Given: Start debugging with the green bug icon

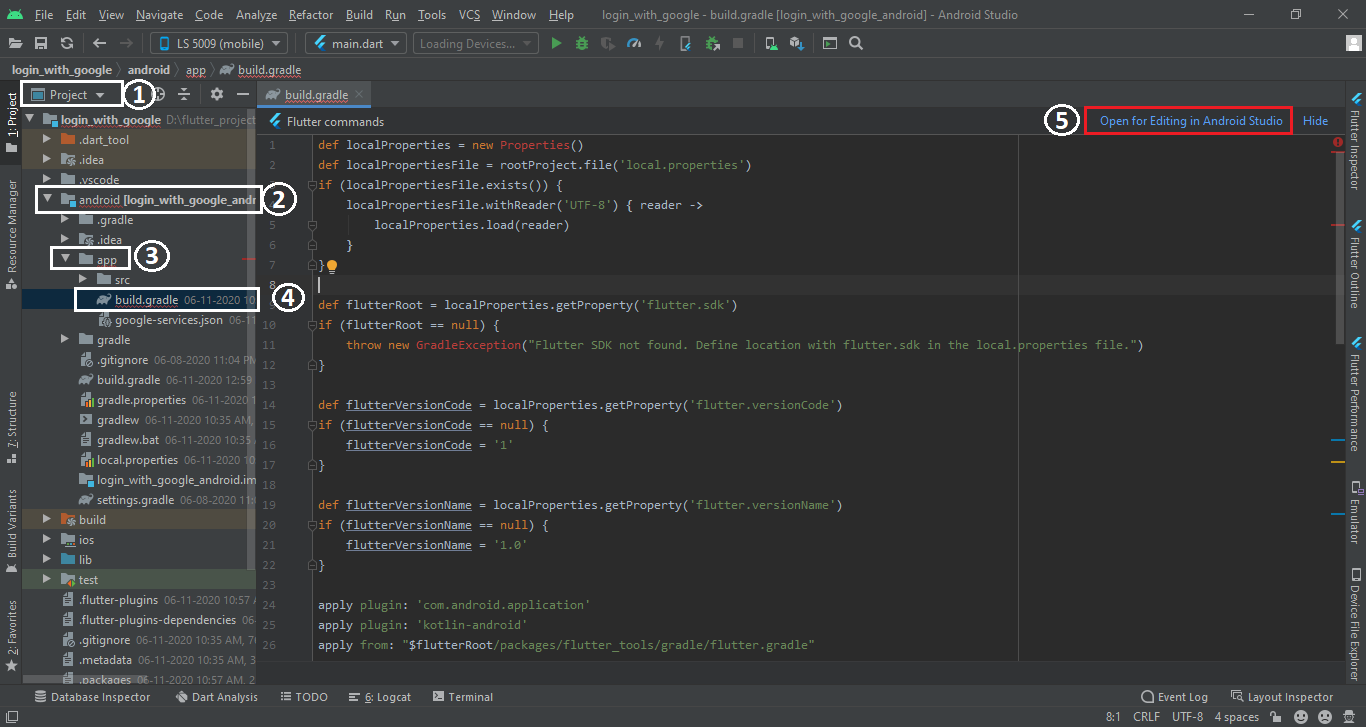Looking at the screenshot, I should pos(582,43).
